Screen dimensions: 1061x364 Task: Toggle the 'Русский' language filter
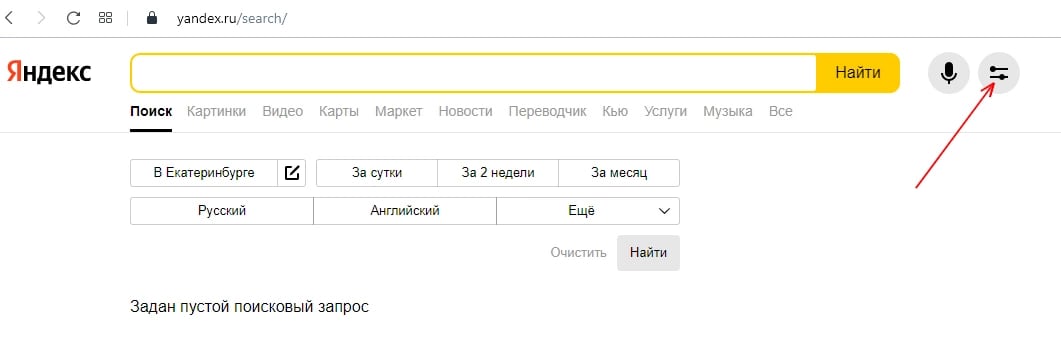point(222,210)
